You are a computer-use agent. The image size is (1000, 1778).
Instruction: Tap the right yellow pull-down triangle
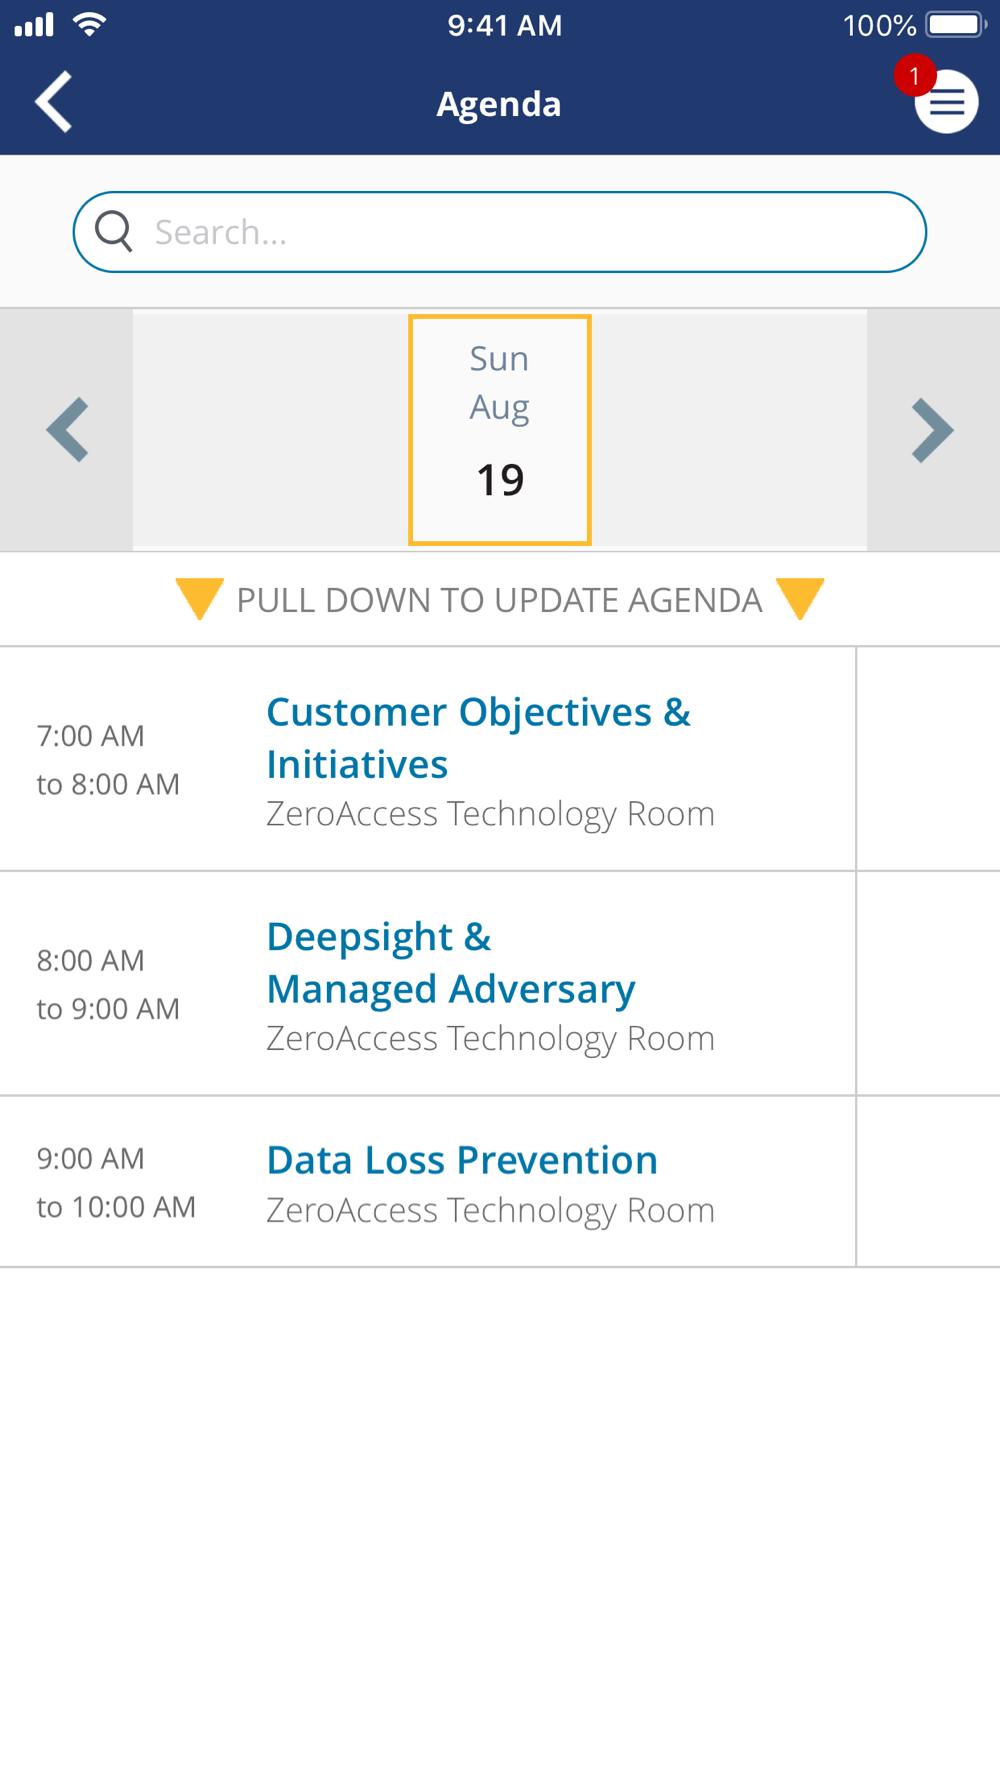click(800, 598)
